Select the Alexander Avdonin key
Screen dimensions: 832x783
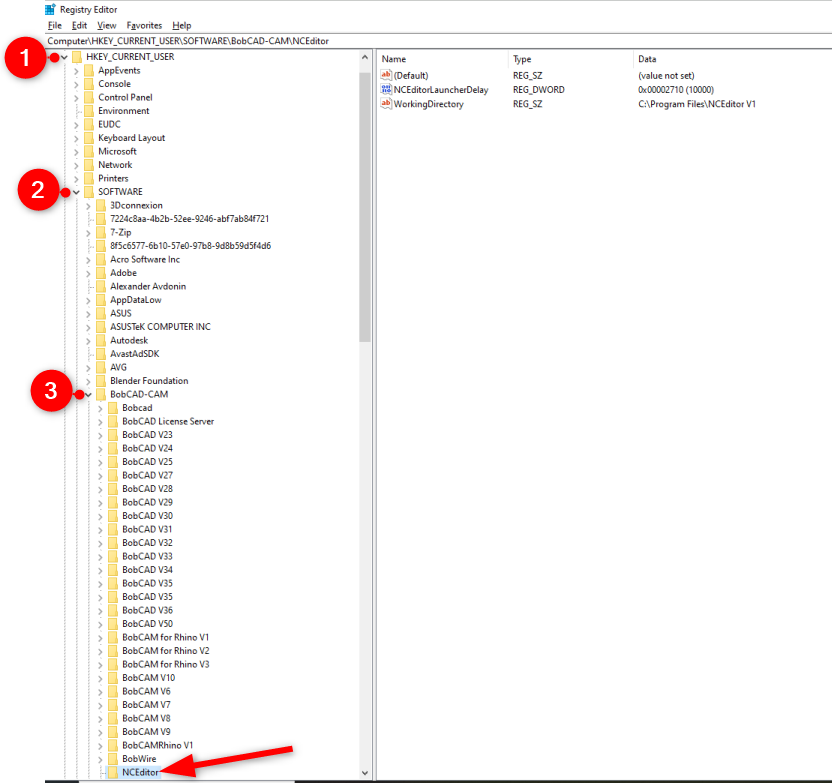[148, 286]
